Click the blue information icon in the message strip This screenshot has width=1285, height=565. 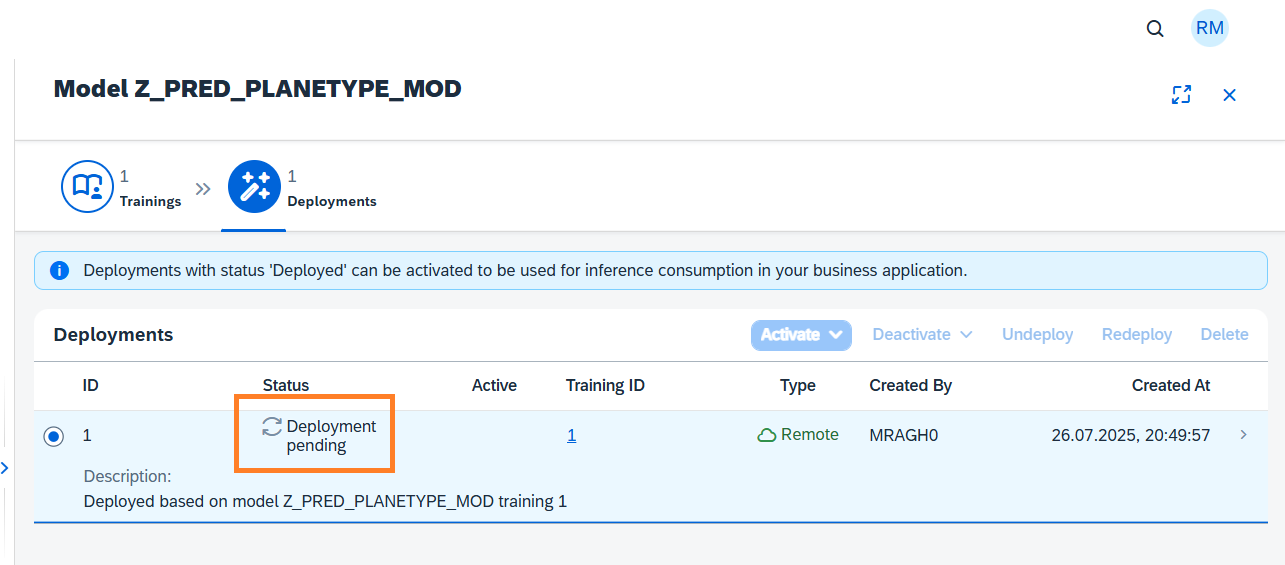pos(60,270)
